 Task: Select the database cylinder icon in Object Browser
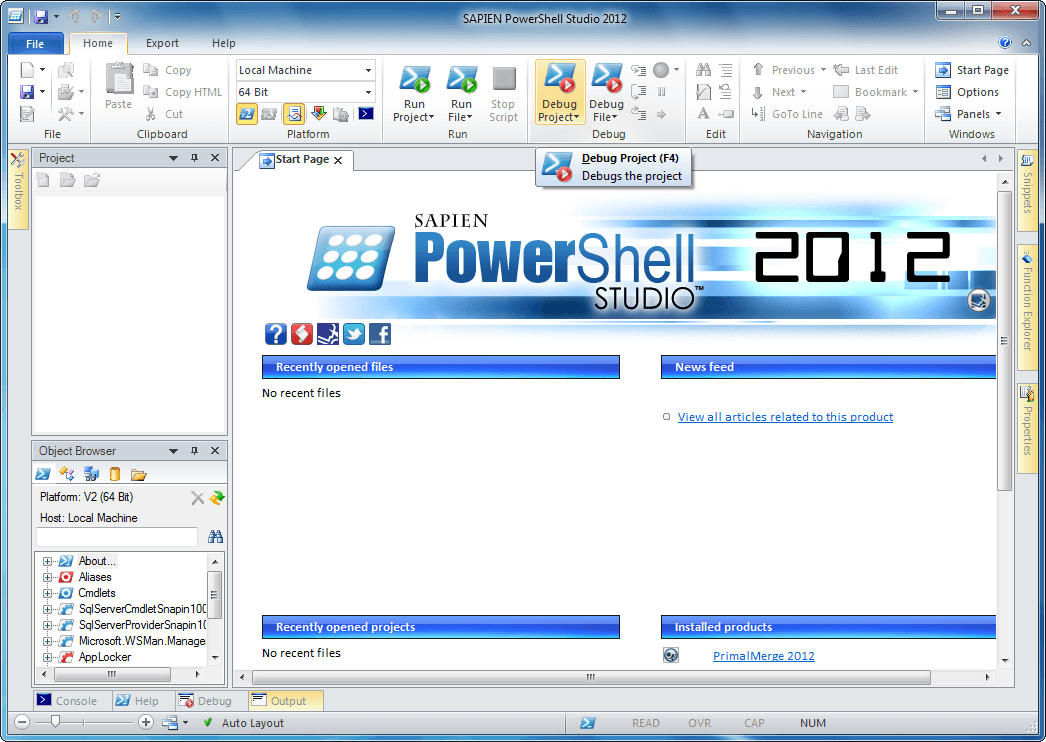pos(115,474)
